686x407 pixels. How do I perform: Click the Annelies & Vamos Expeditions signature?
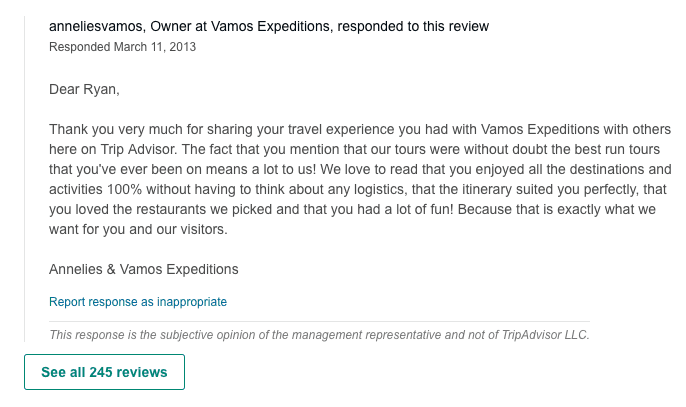[x=144, y=269]
